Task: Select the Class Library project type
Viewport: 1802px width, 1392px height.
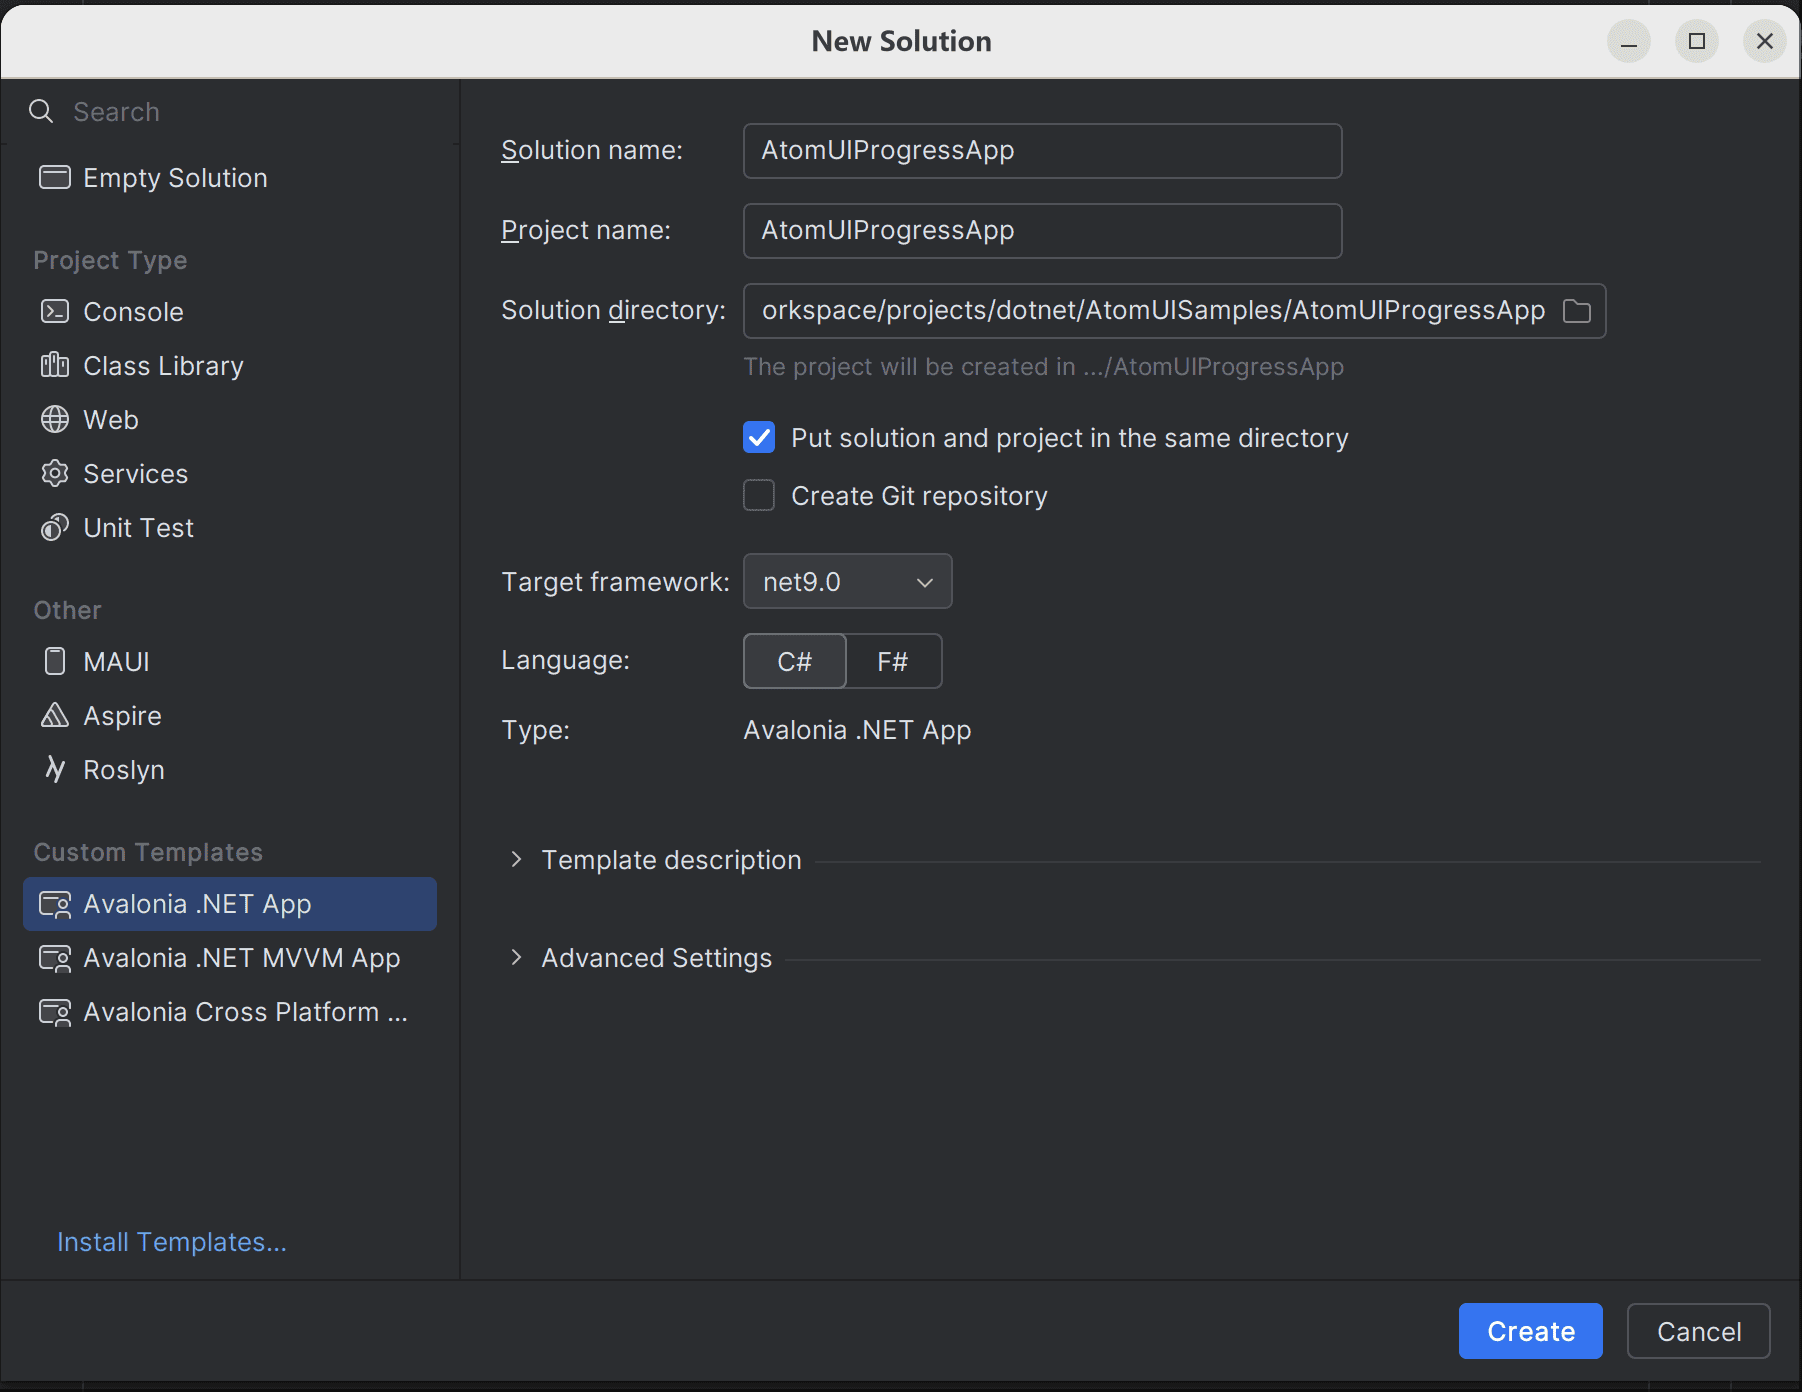Action: point(230,365)
